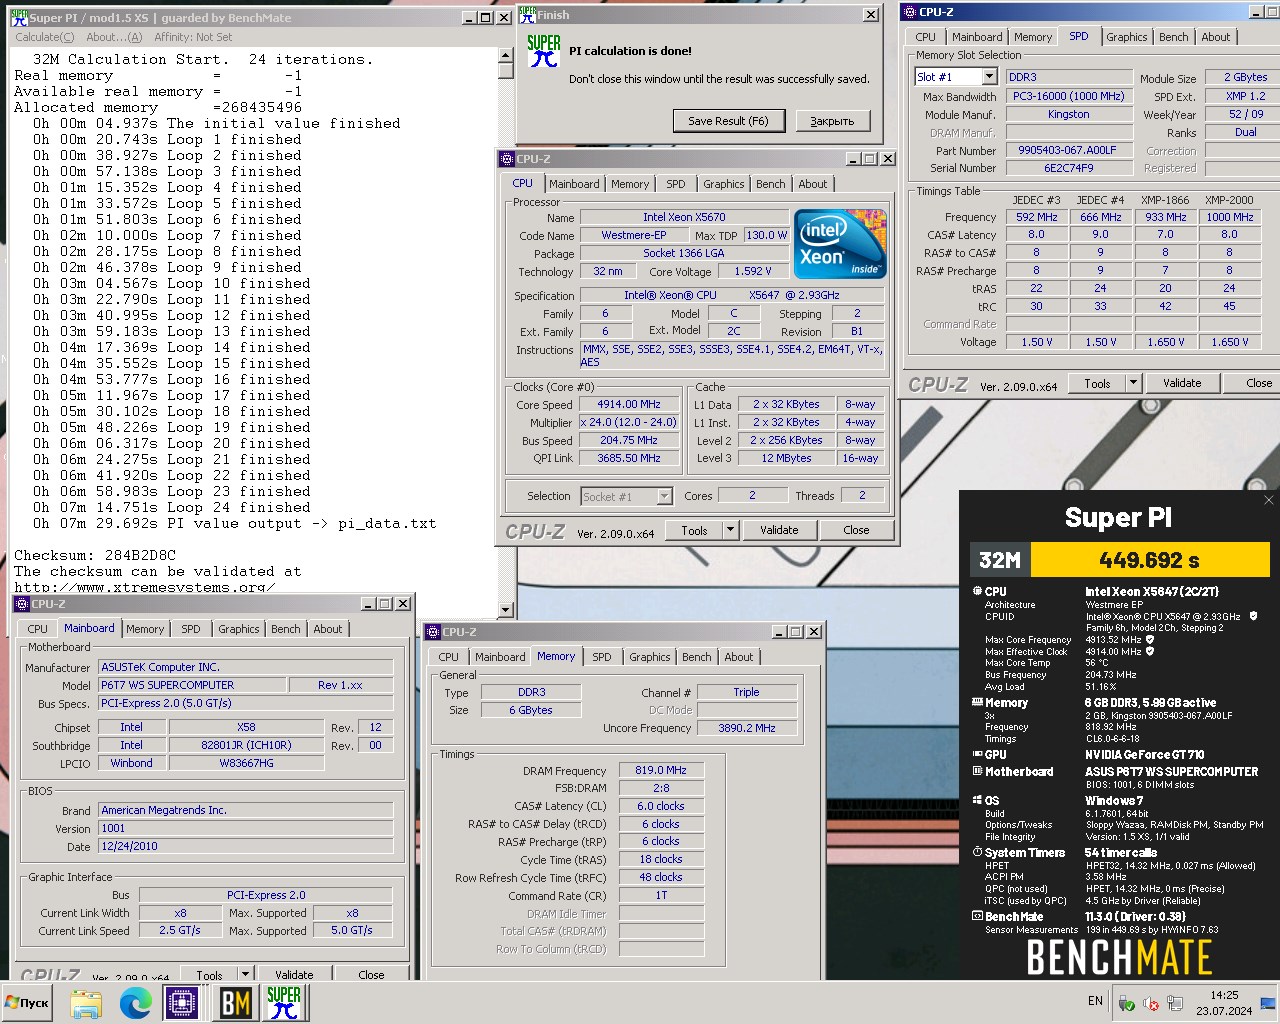Screen dimensions: 1280x1024
Task: Click CPU-Z SPD window title bar icon
Action: coord(910,12)
